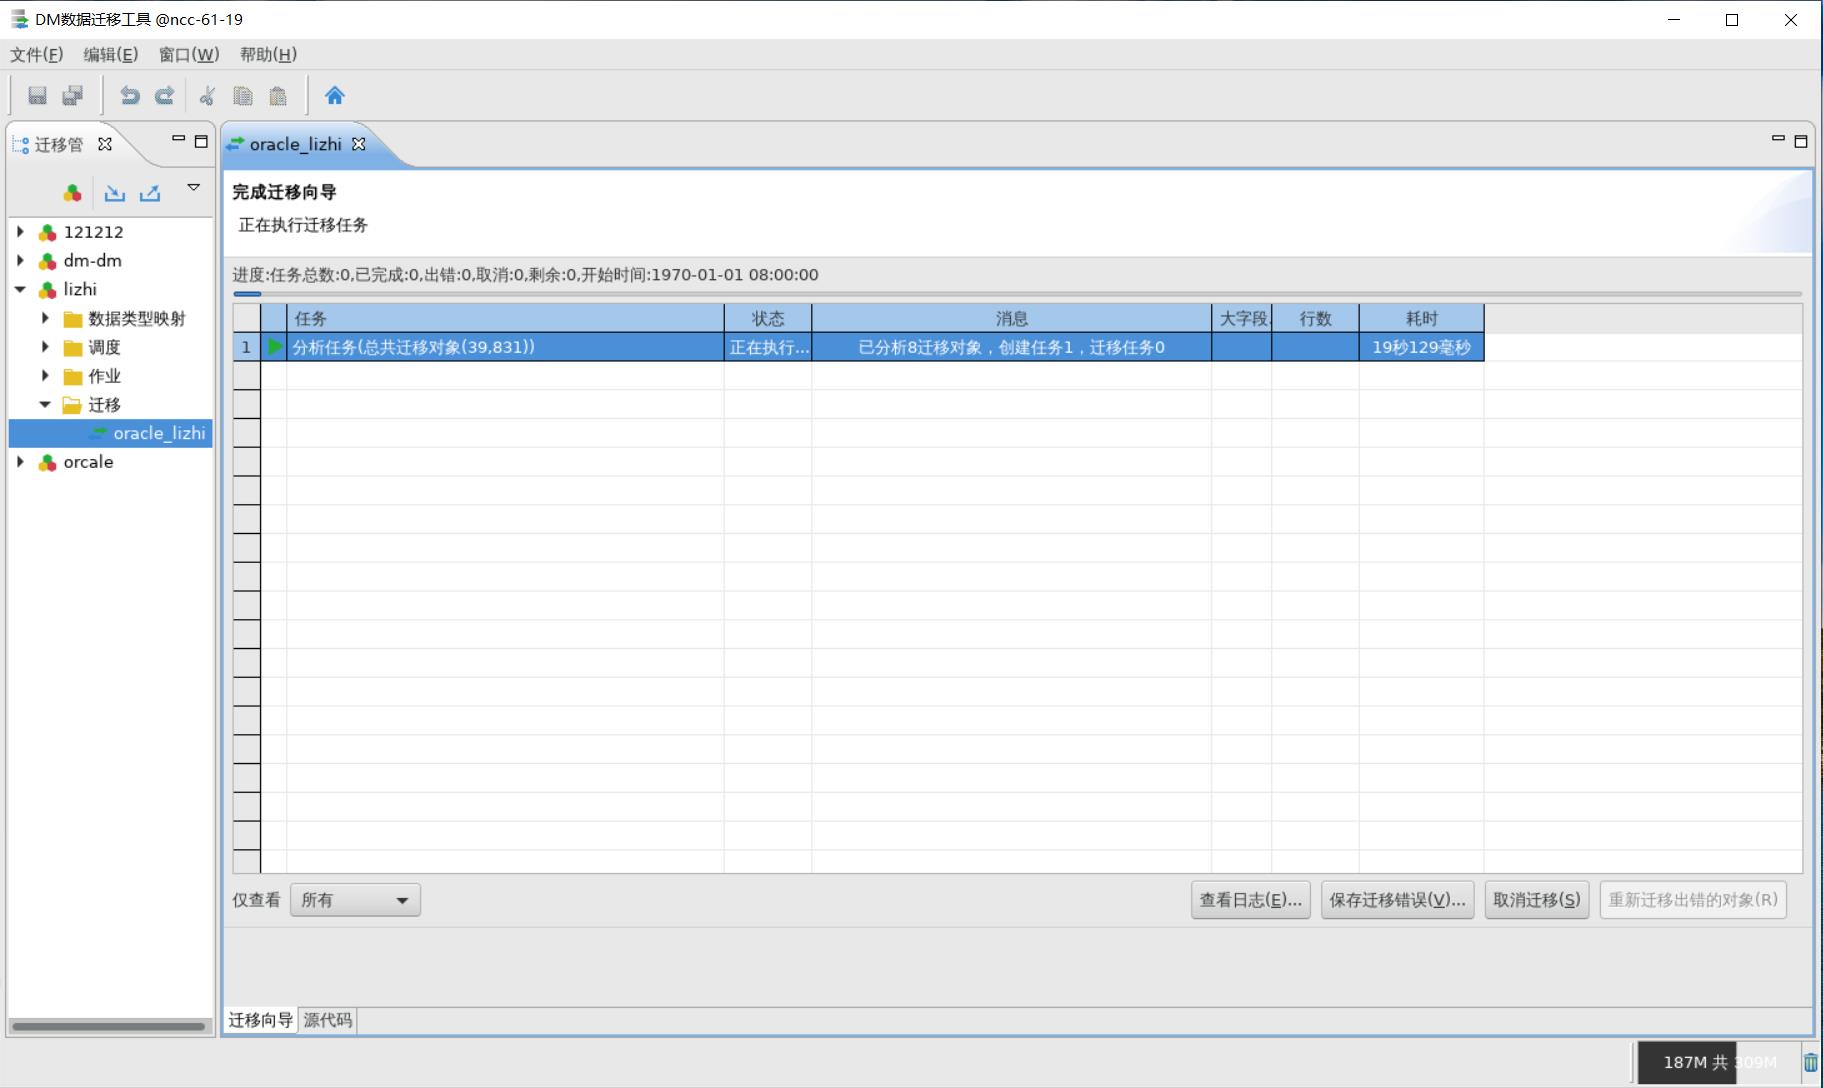Viewport: 1823px width, 1088px height.
Task: Go to the Home page icon
Action: click(x=334, y=96)
